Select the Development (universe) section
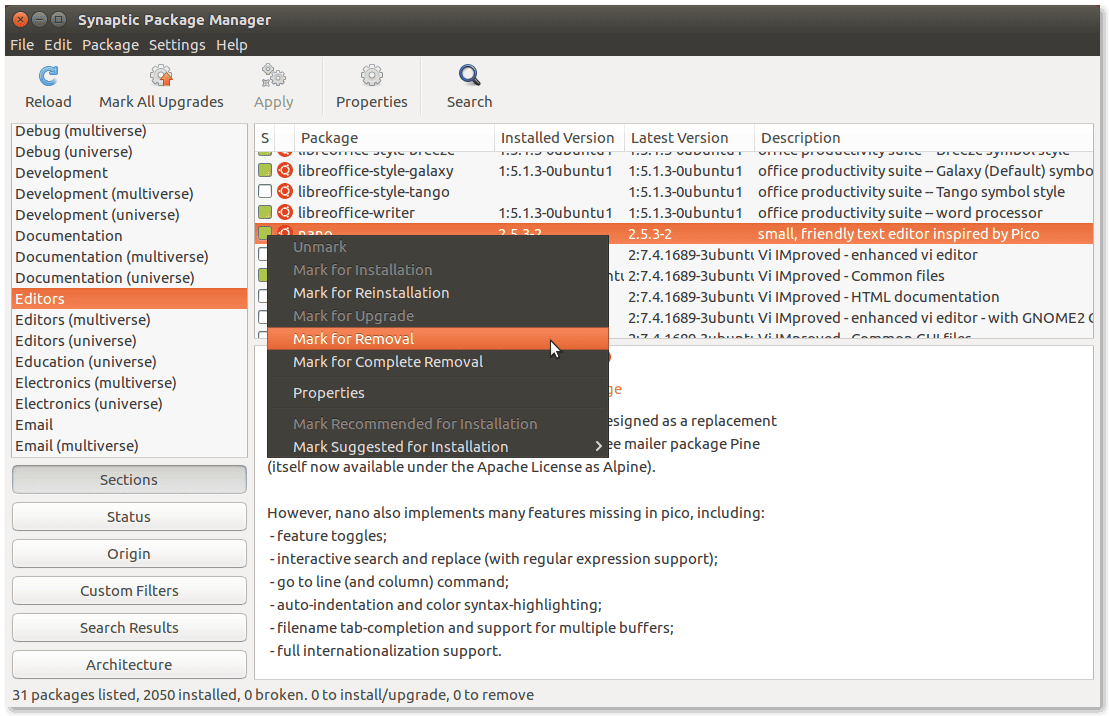 click(x=129, y=214)
